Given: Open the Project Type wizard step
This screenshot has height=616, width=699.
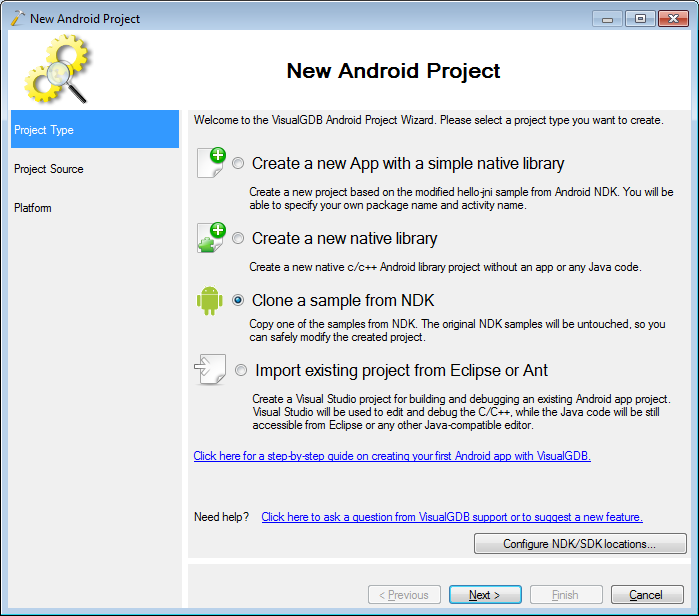Looking at the screenshot, I should (x=95, y=129).
